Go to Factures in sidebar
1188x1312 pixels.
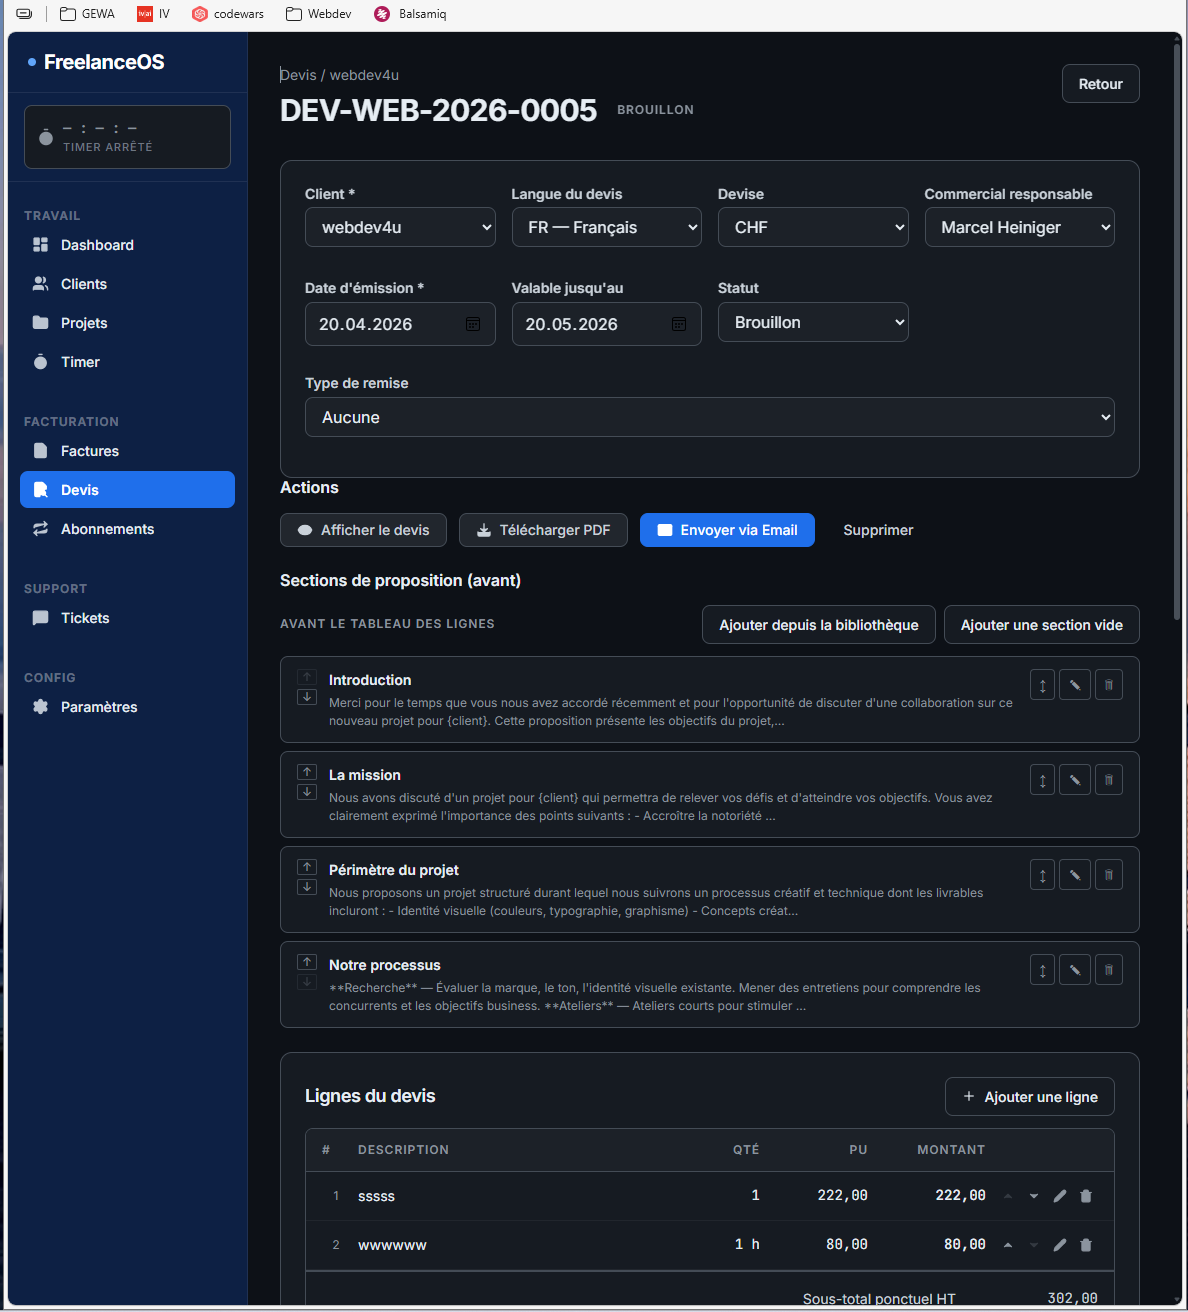click(x=89, y=451)
